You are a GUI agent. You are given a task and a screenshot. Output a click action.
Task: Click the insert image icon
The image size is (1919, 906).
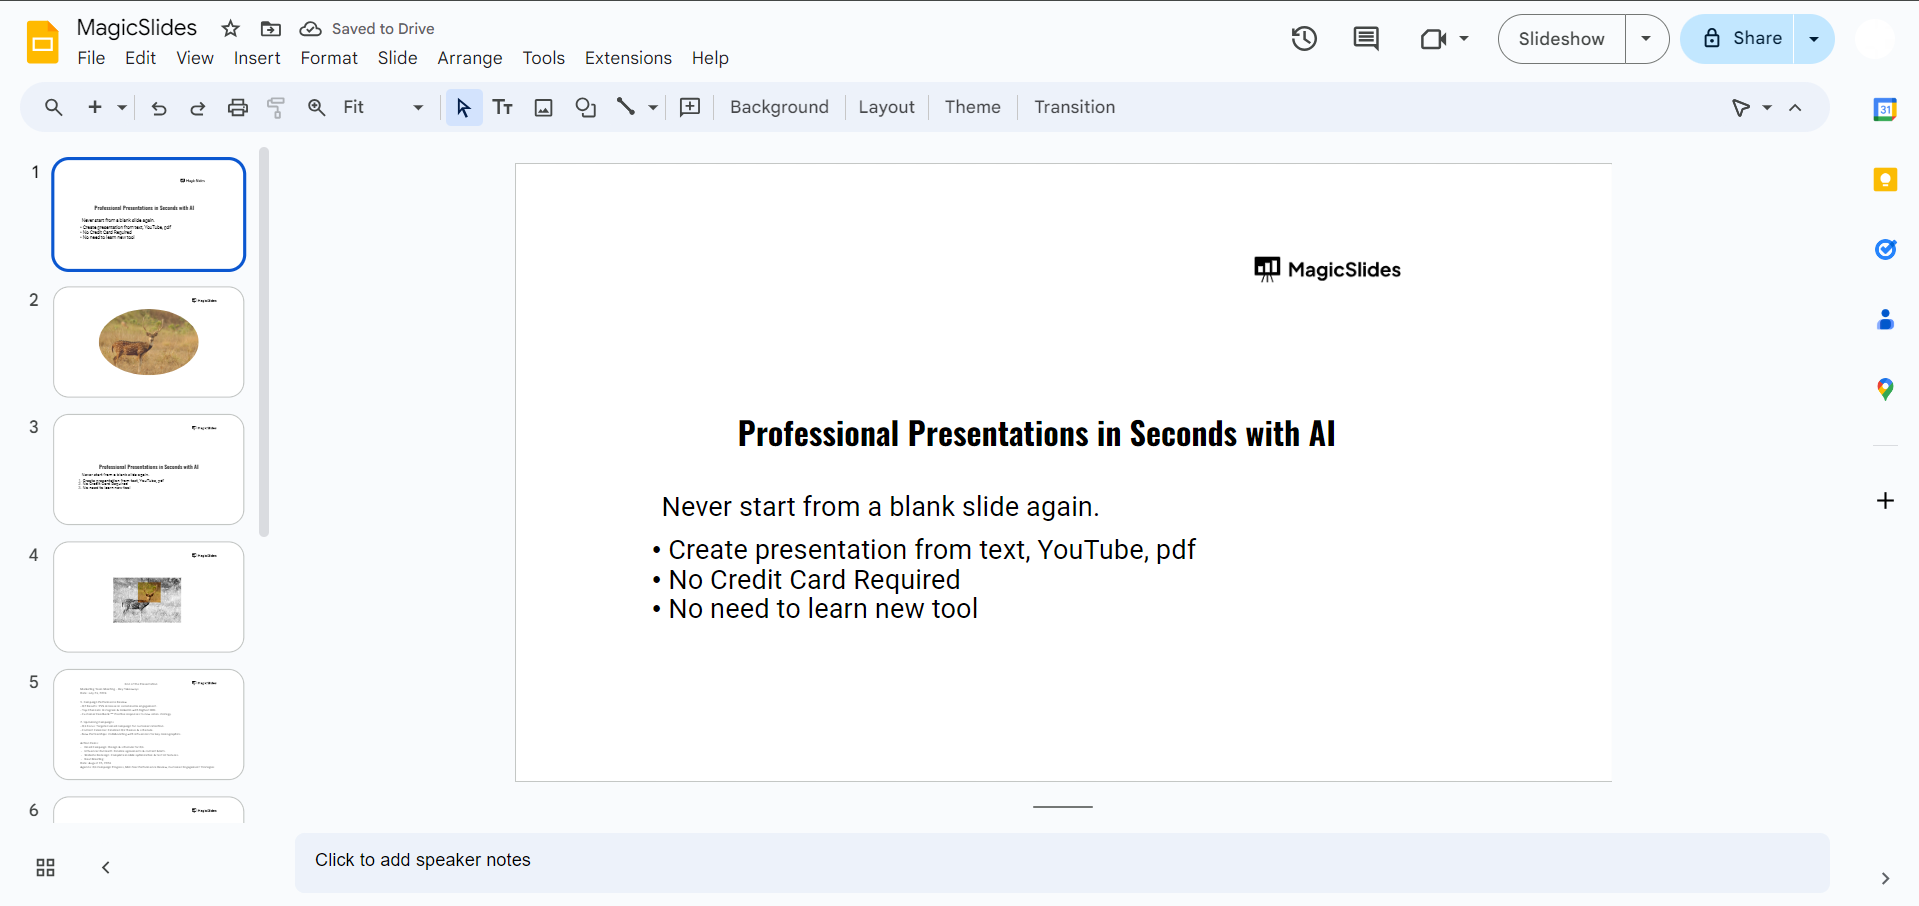[543, 108]
